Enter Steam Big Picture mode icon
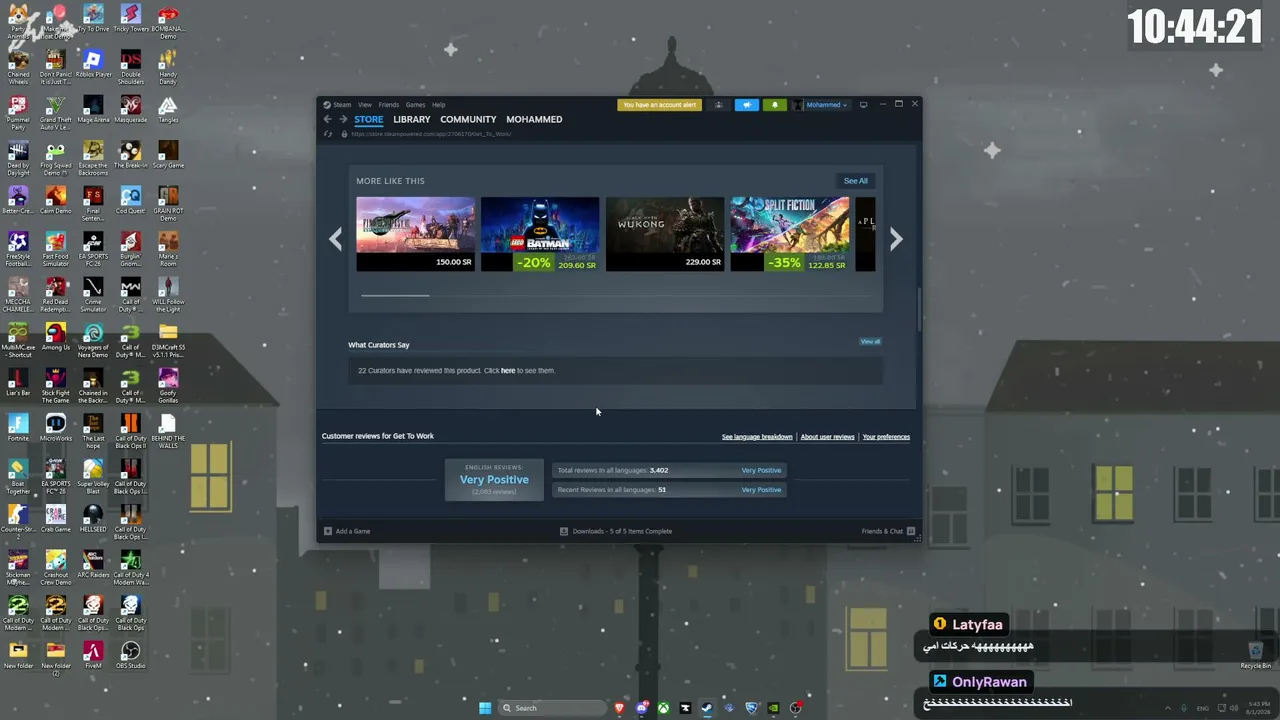Image resolution: width=1280 pixels, height=720 pixels. (x=863, y=104)
